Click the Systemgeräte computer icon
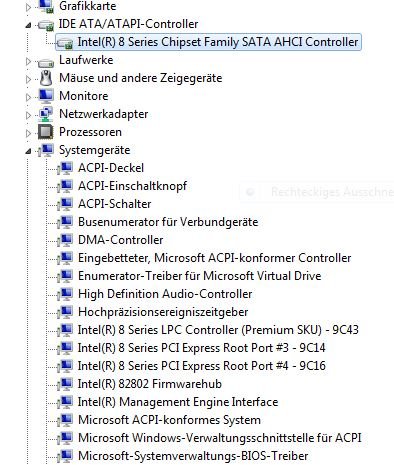Screen dimensions: 394x465 (46, 150)
